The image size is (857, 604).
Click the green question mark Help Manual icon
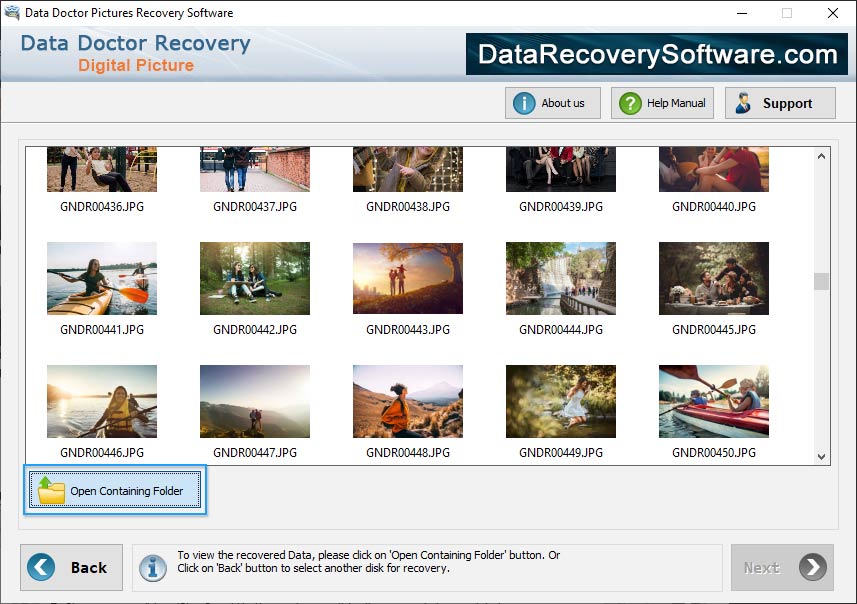click(629, 102)
